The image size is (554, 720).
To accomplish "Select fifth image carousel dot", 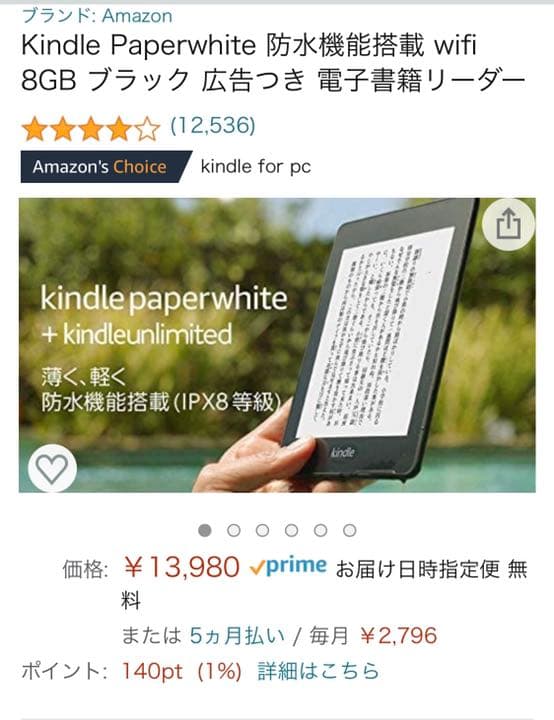I will click(x=320, y=530).
